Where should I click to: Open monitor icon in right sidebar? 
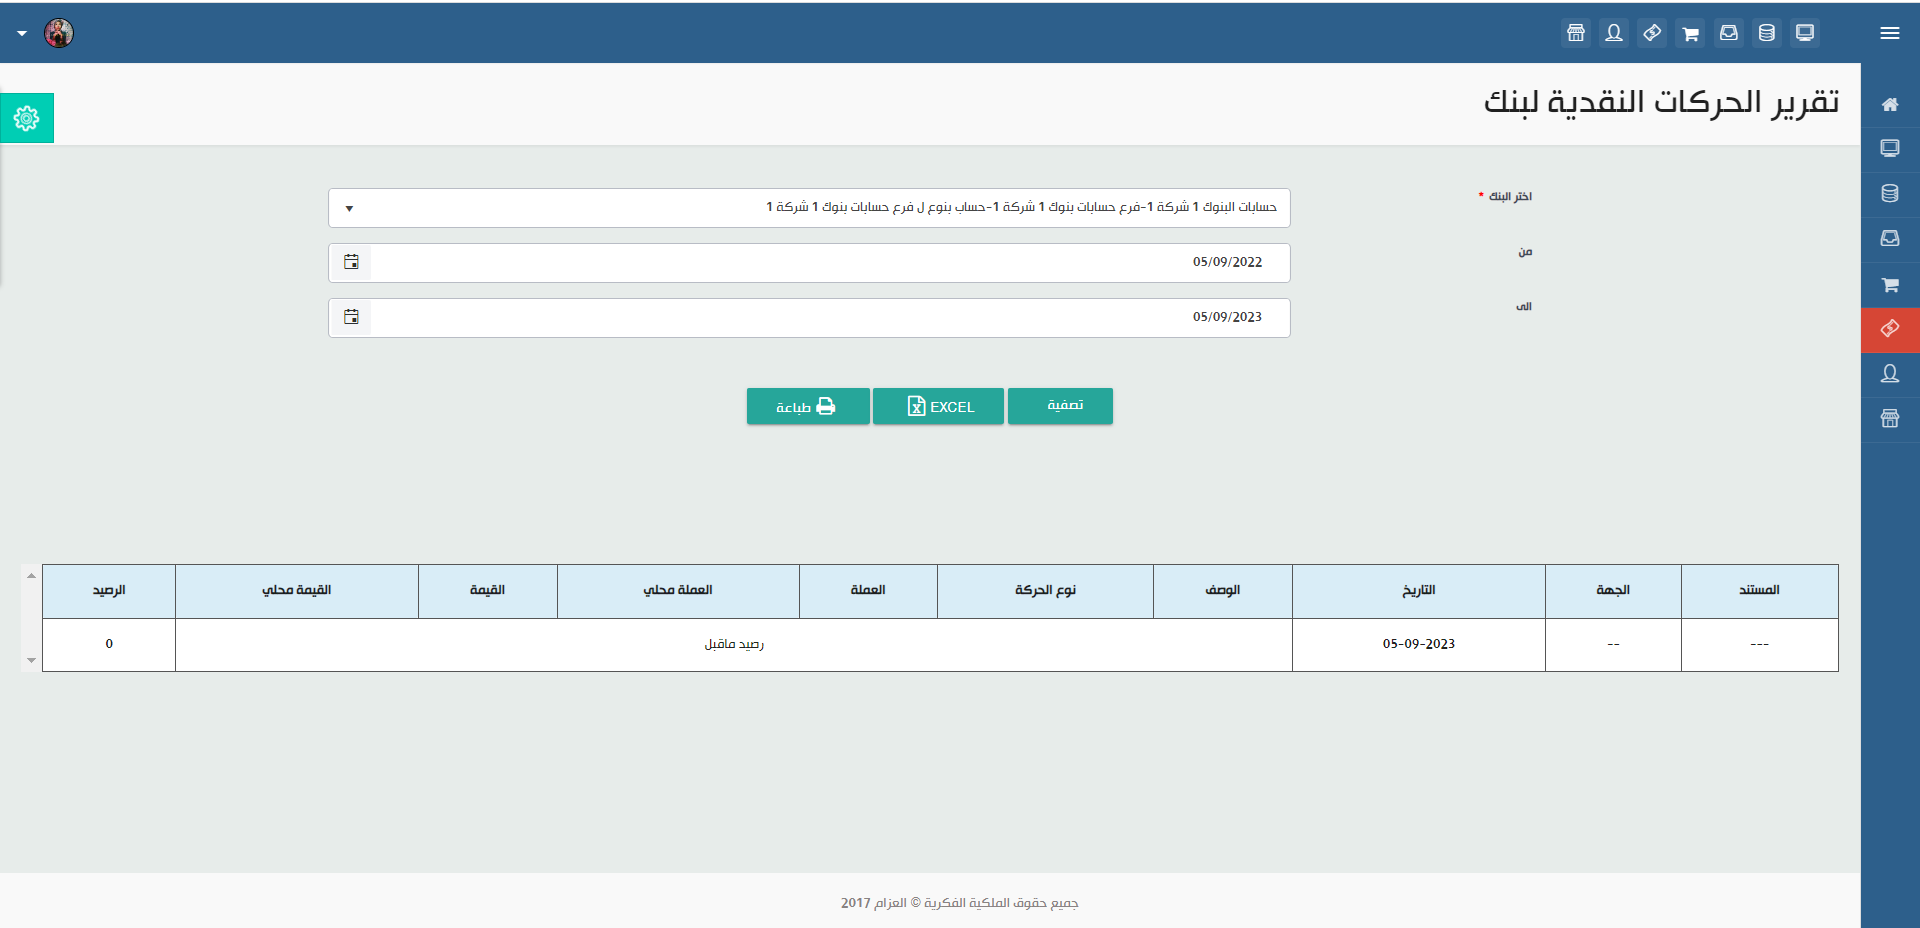tap(1890, 149)
